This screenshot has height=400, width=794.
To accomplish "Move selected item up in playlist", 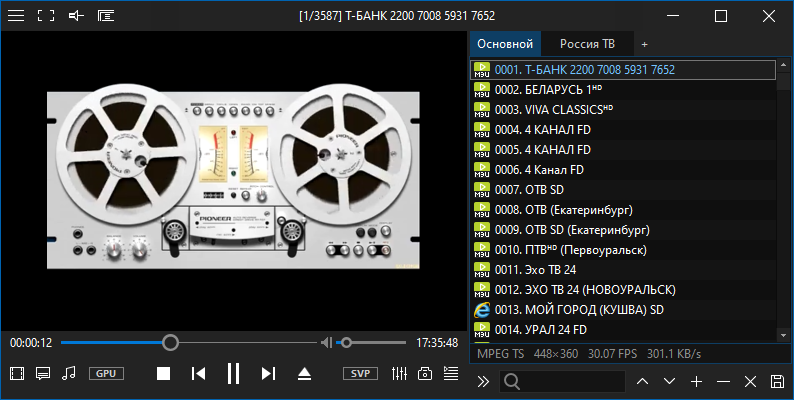I will point(642,381).
